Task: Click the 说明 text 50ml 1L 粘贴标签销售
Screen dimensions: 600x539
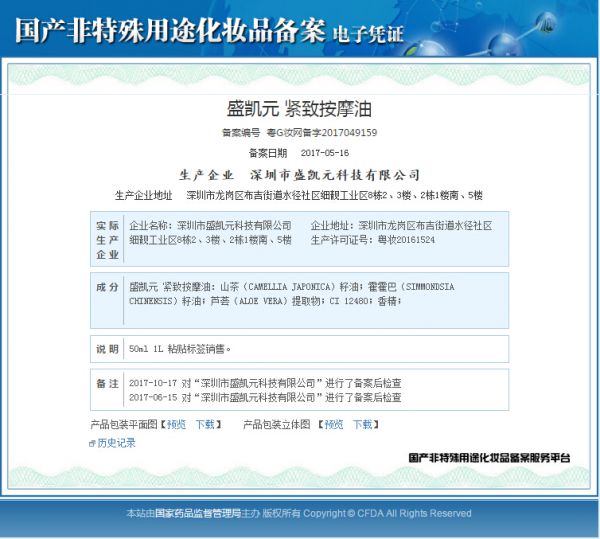Action: [x=180, y=349]
